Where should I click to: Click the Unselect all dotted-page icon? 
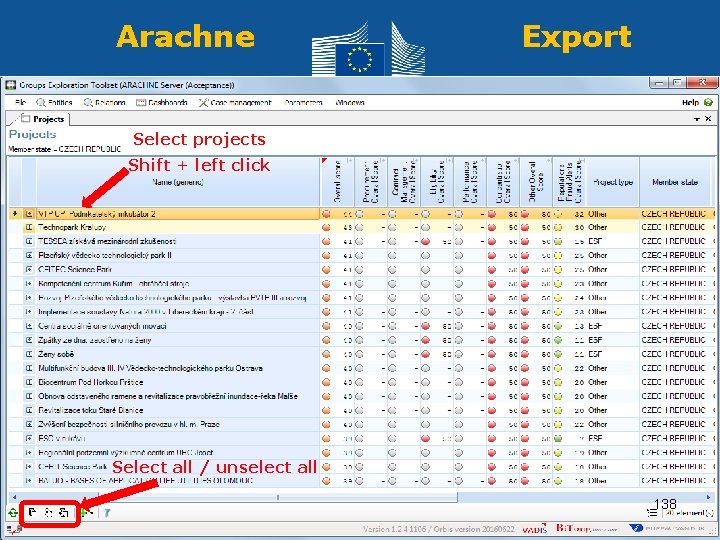[48, 512]
